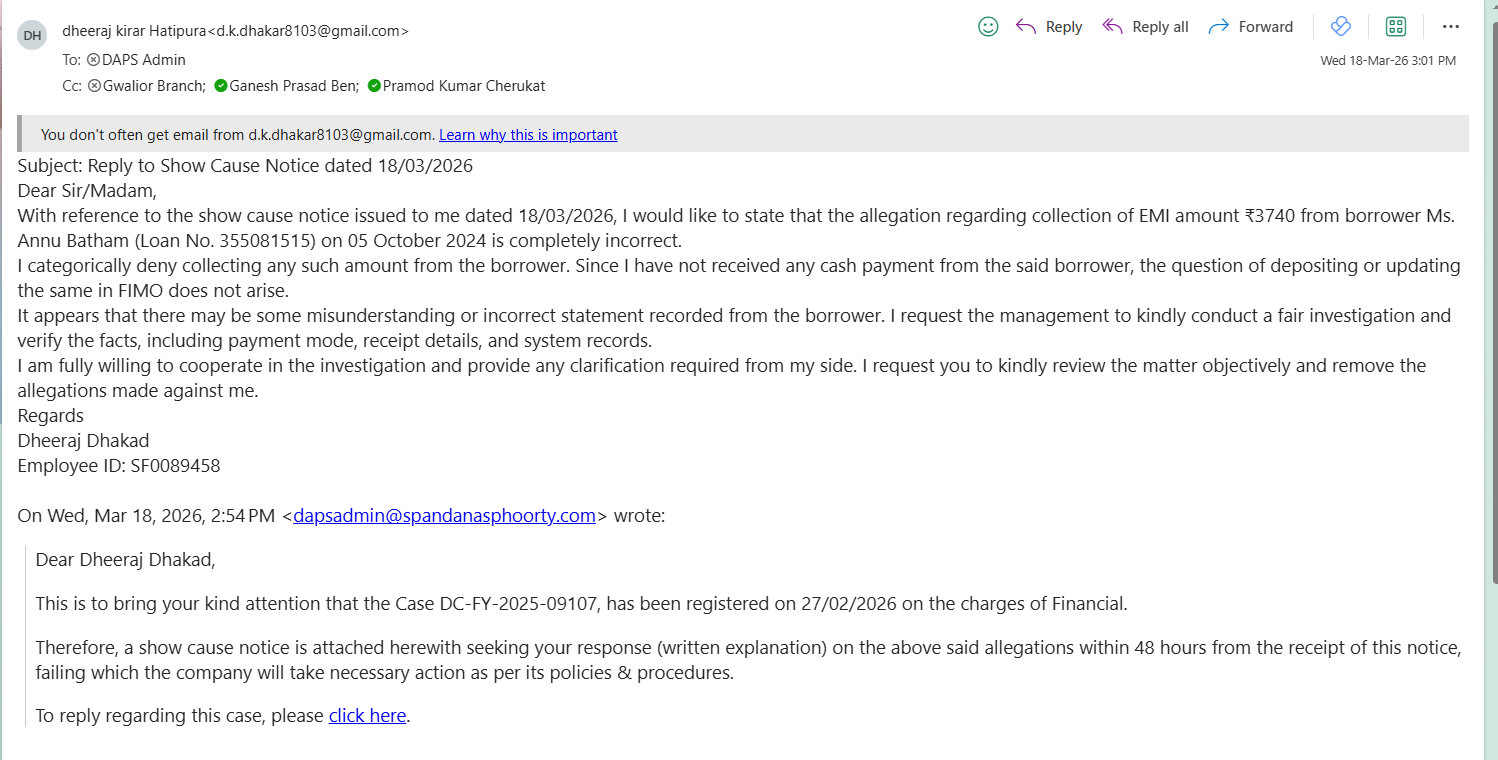Open the blue Viva Insights icon

point(1341,27)
